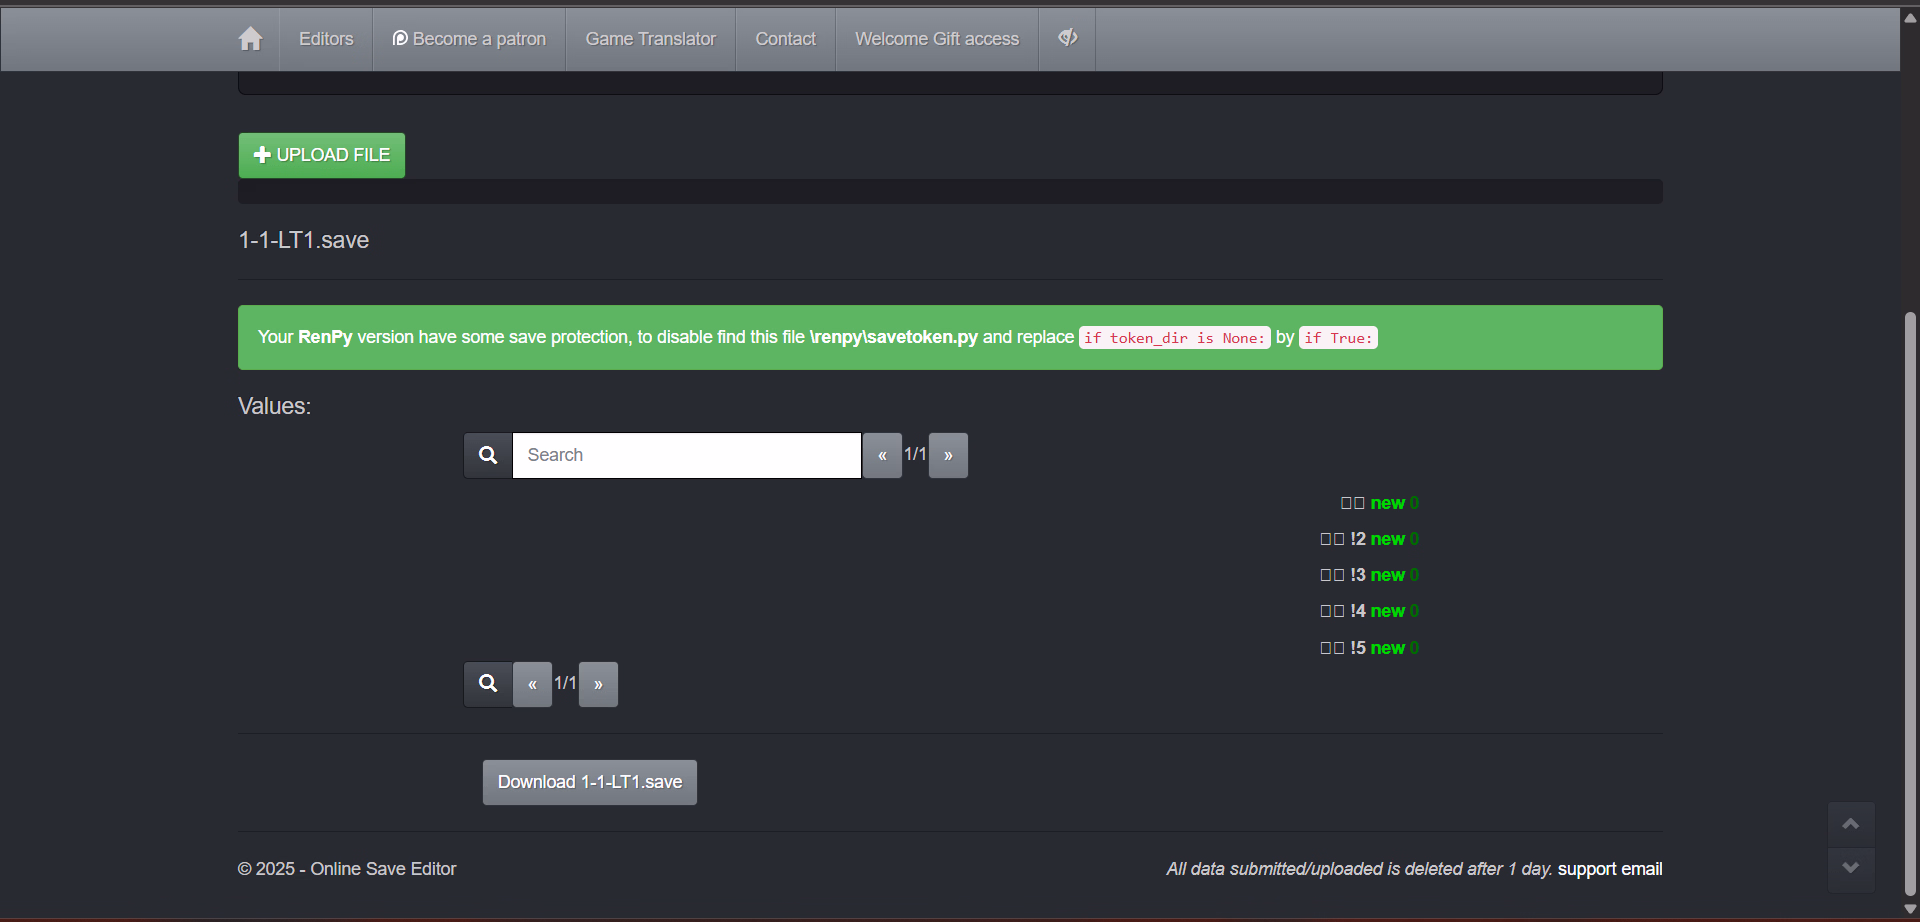Go to previous page in bottom pagination

[532, 684]
